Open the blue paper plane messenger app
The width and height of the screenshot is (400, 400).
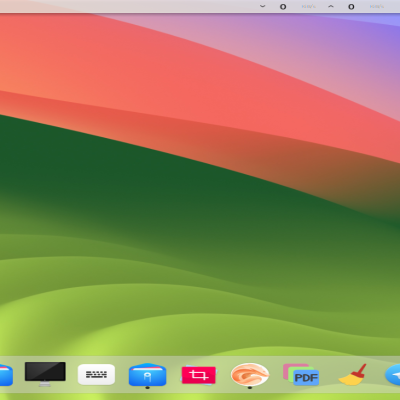(393, 375)
